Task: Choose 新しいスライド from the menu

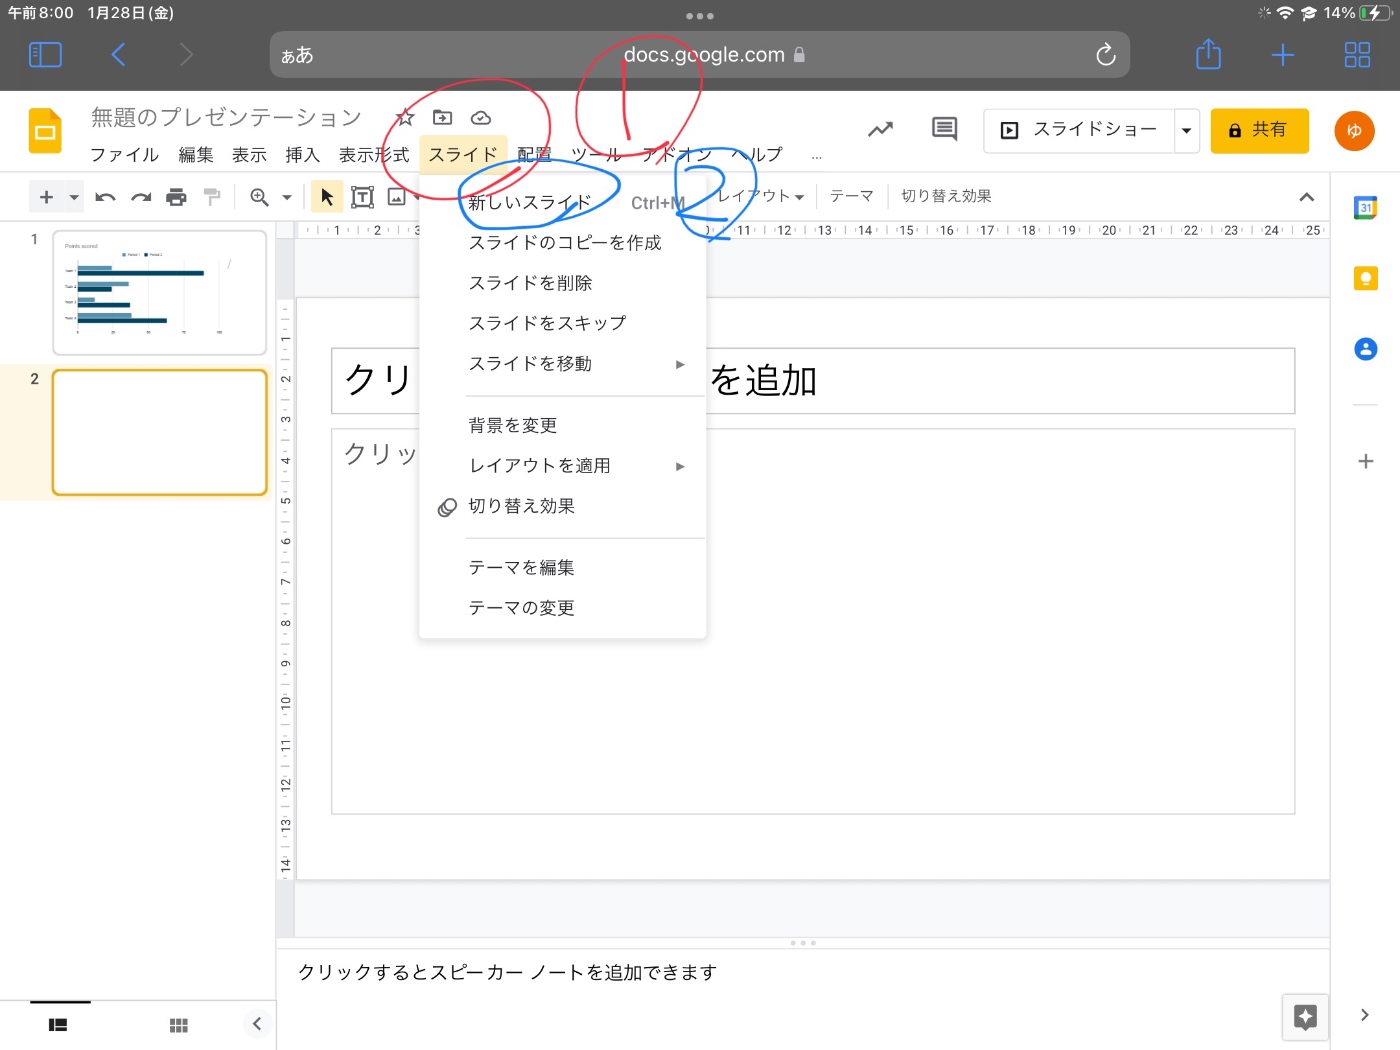Action: tap(563, 203)
